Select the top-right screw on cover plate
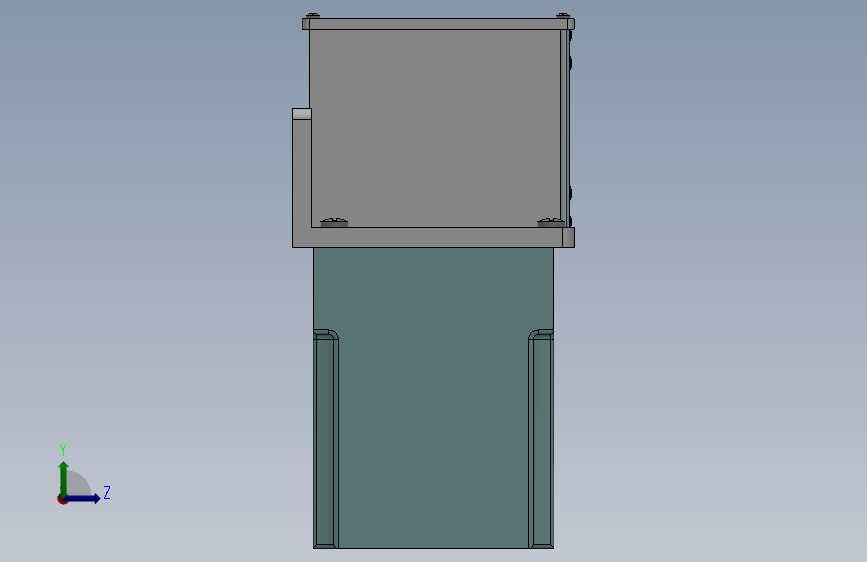 pyautogui.click(x=563, y=15)
